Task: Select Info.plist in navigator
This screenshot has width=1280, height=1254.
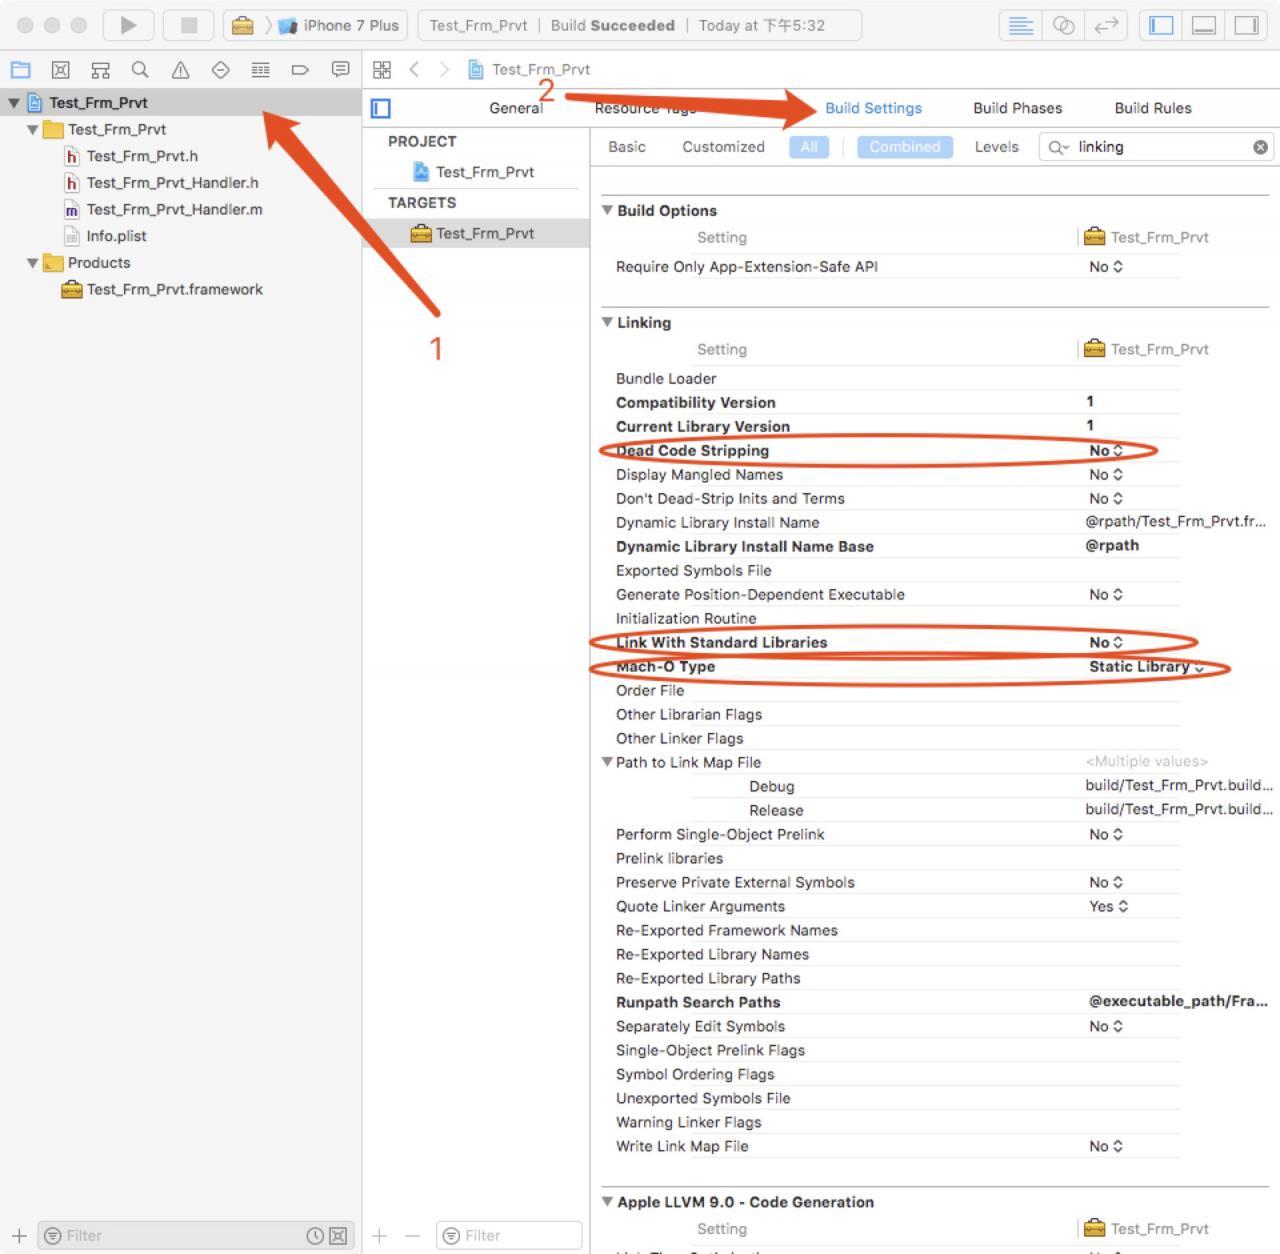Action: [x=105, y=237]
